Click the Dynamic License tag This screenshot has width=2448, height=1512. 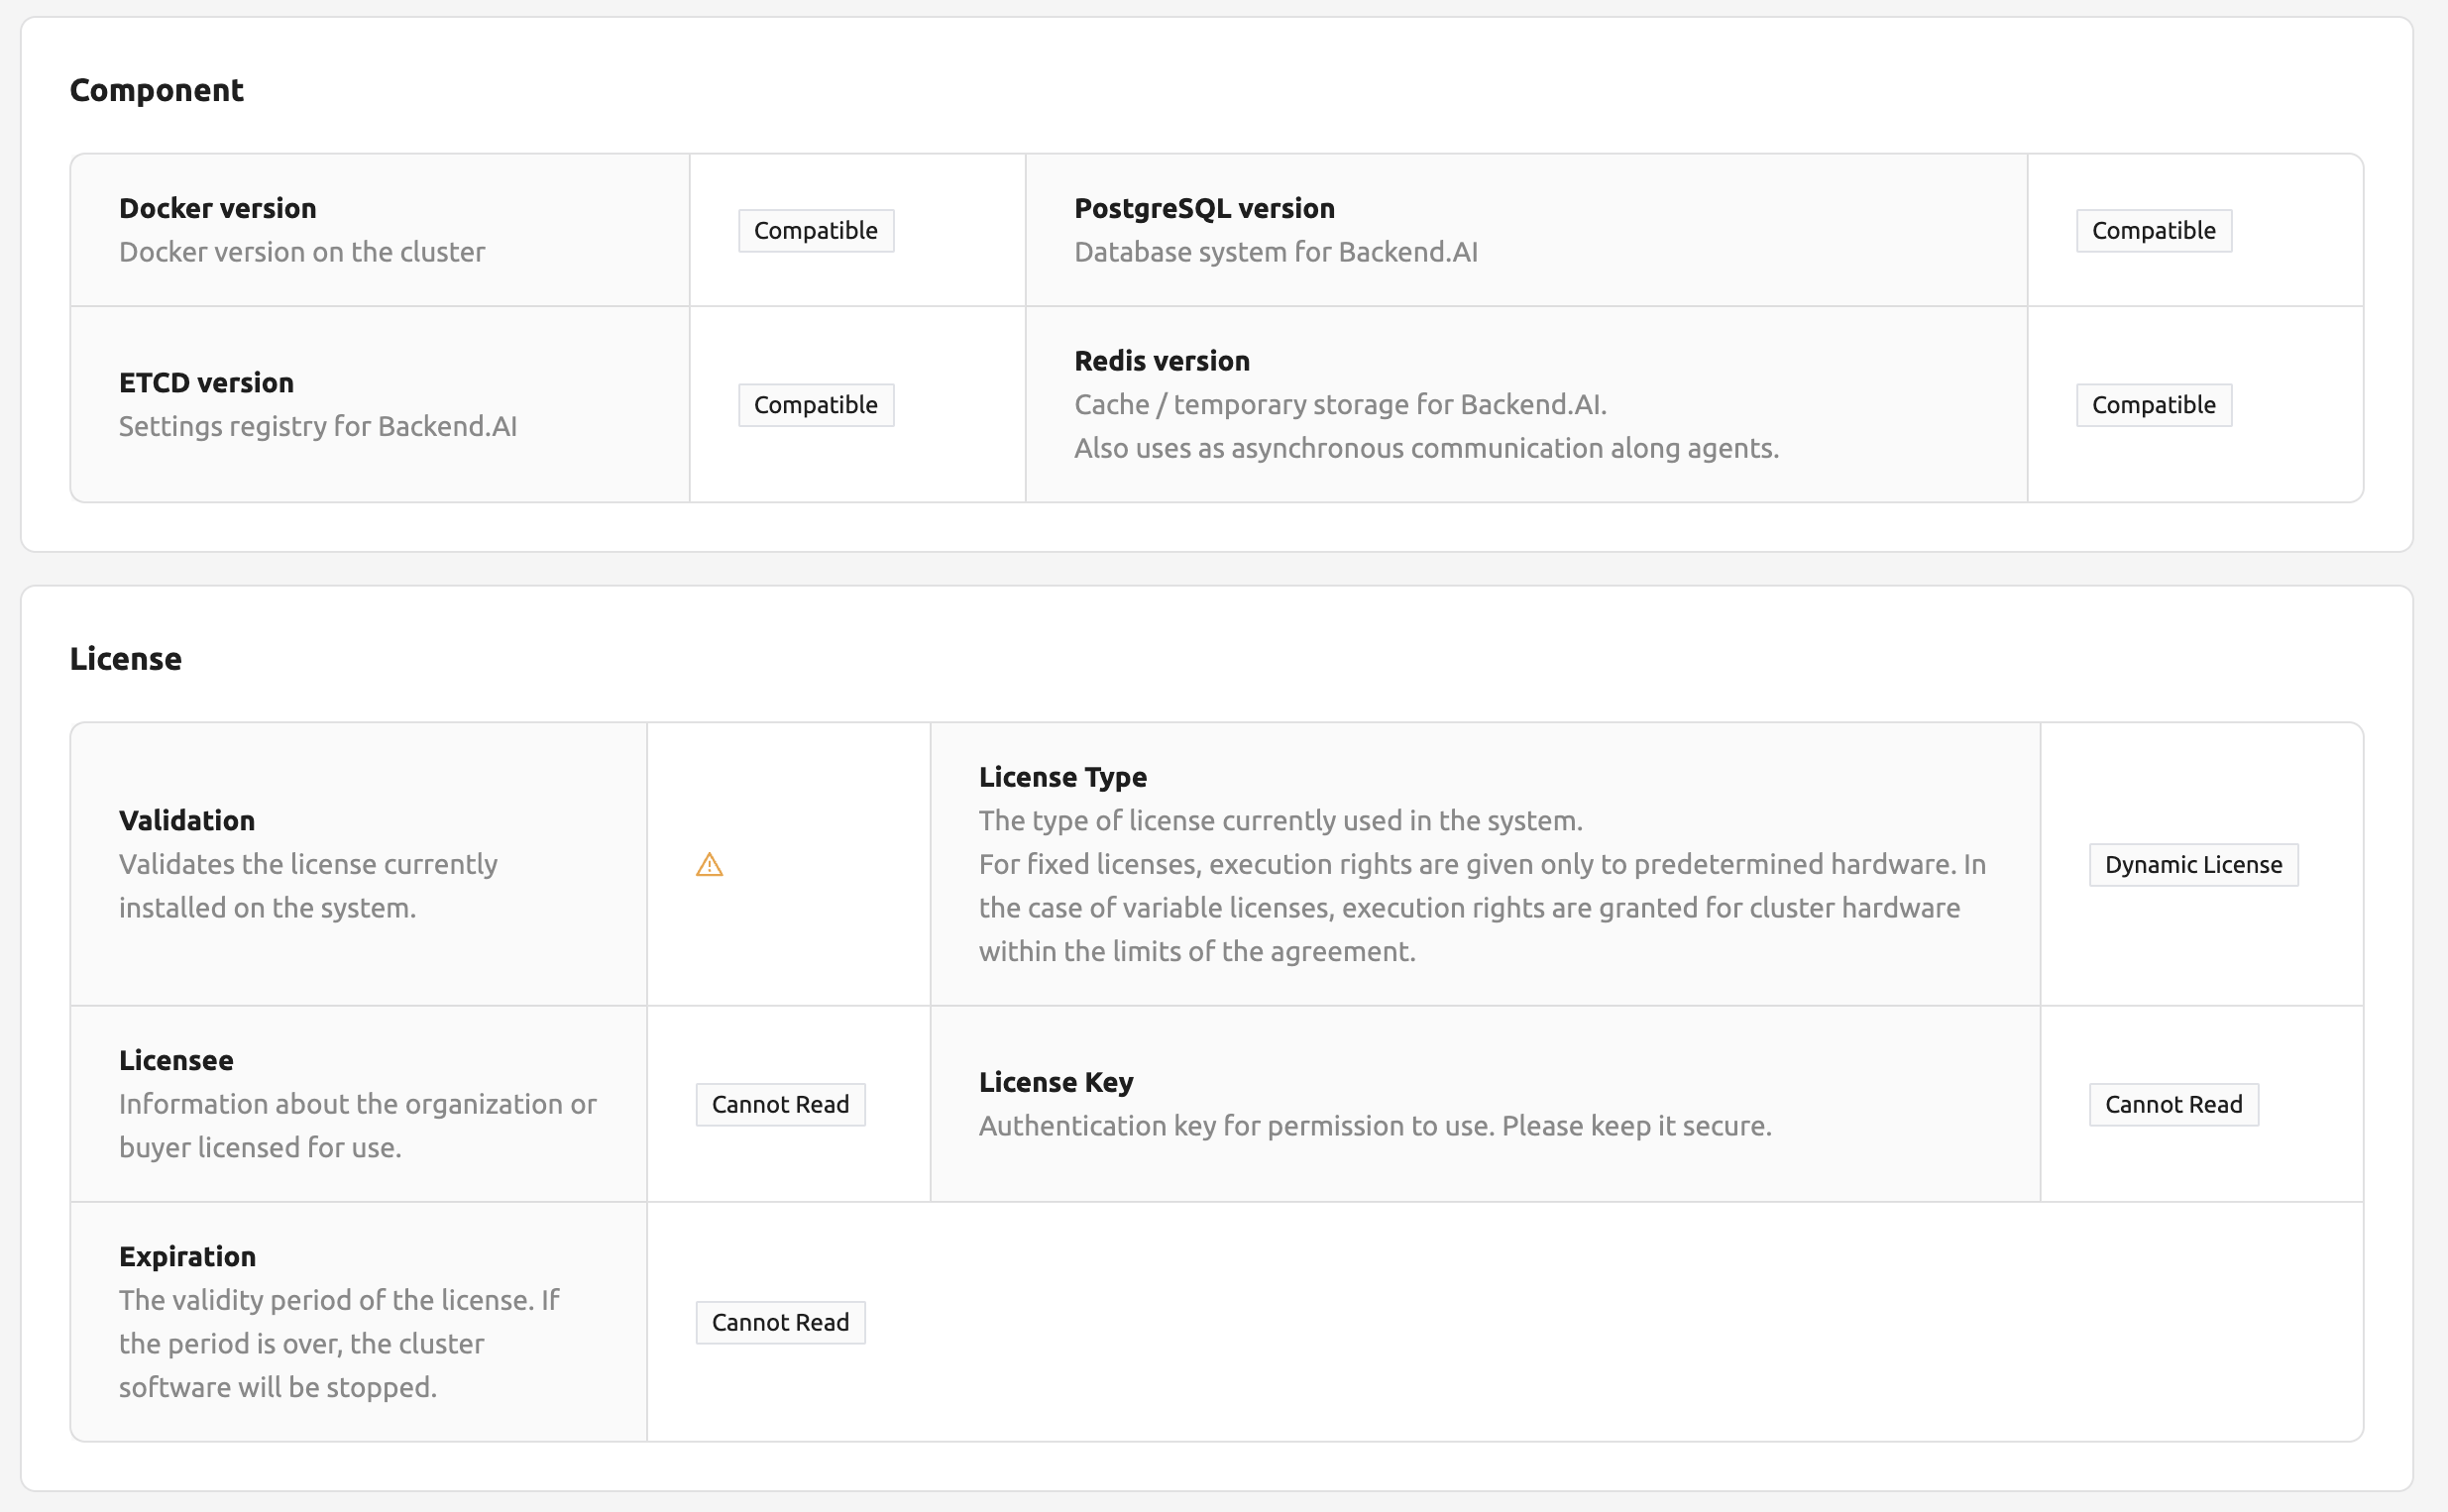2193,864
